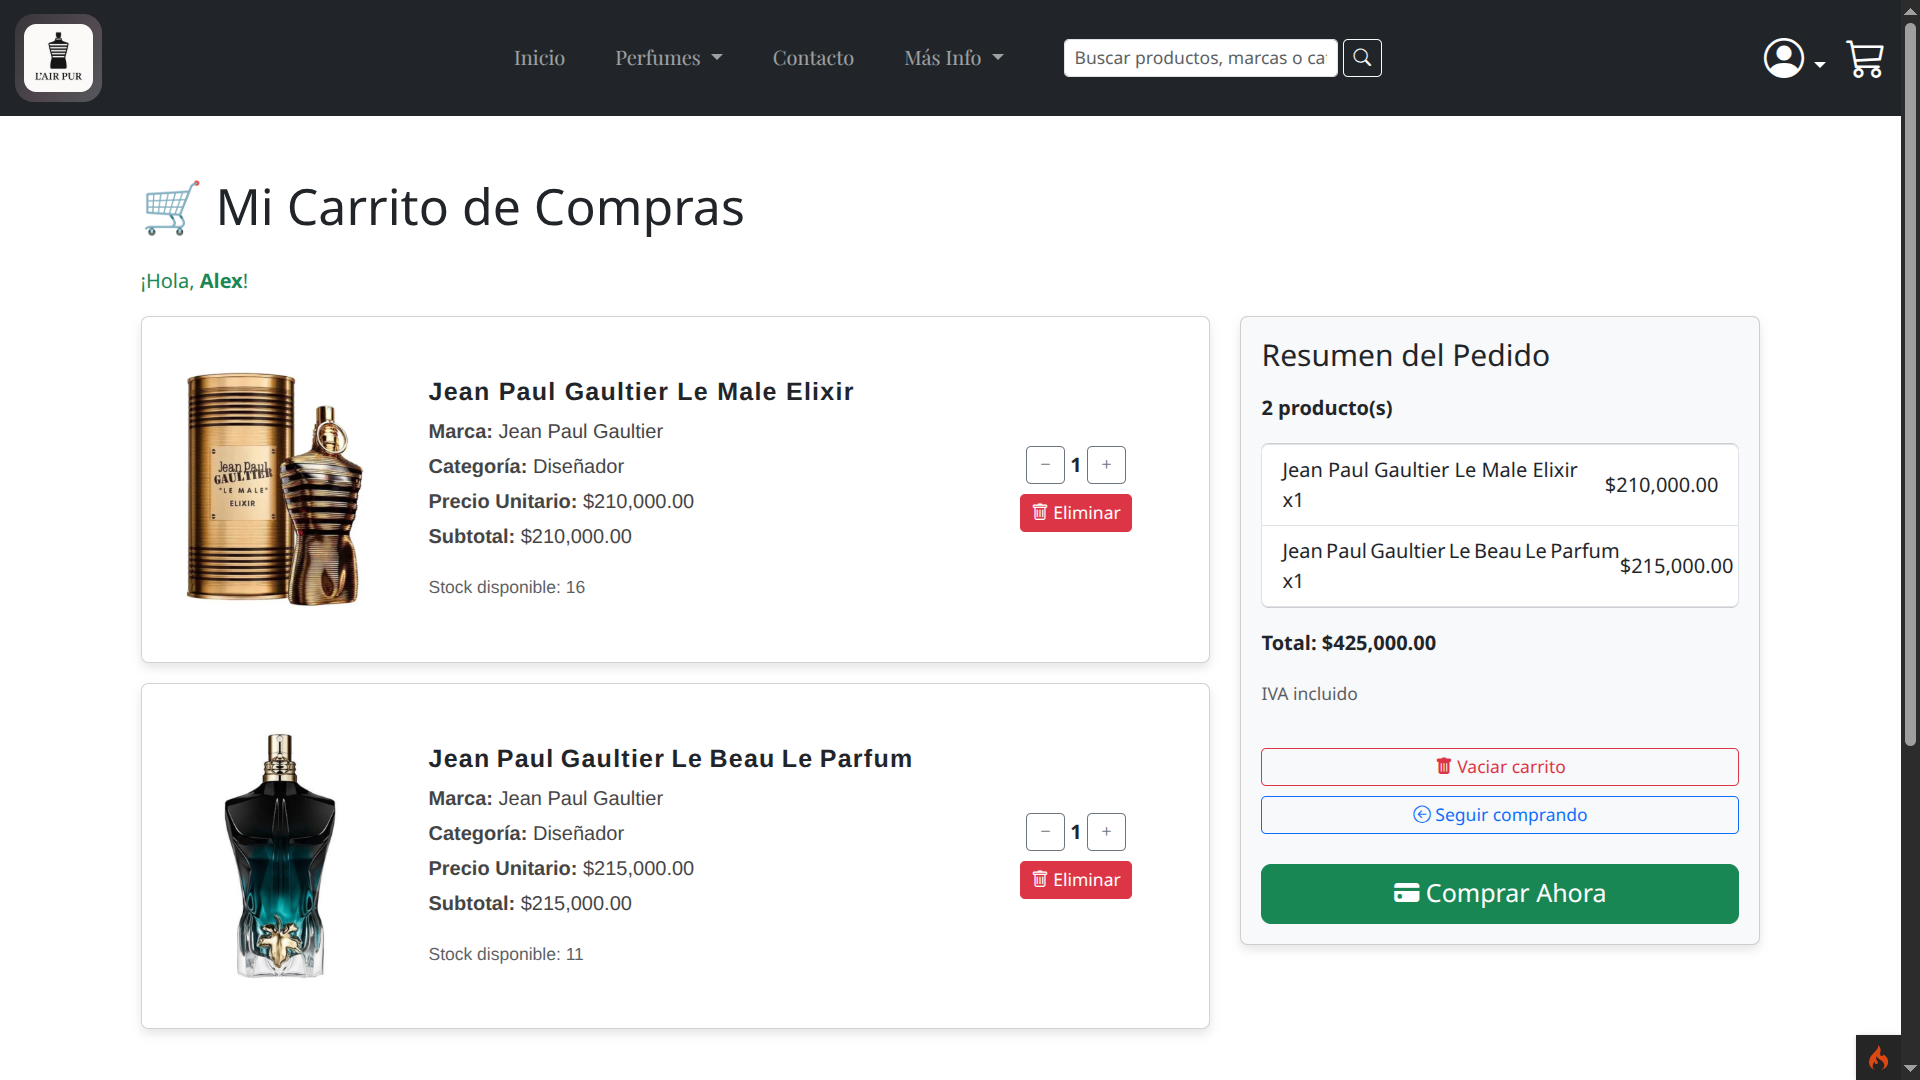Click Stock disponible: 11 text
Image resolution: width=1920 pixels, height=1080 pixels.
[506, 954]
